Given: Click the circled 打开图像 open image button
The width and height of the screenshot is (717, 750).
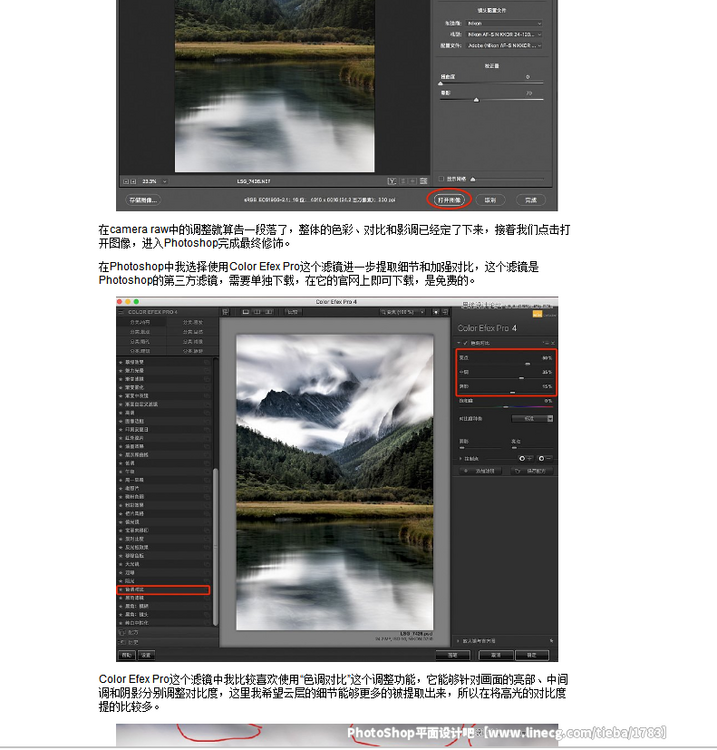Looking at the screenshot, I should point(449,200).
